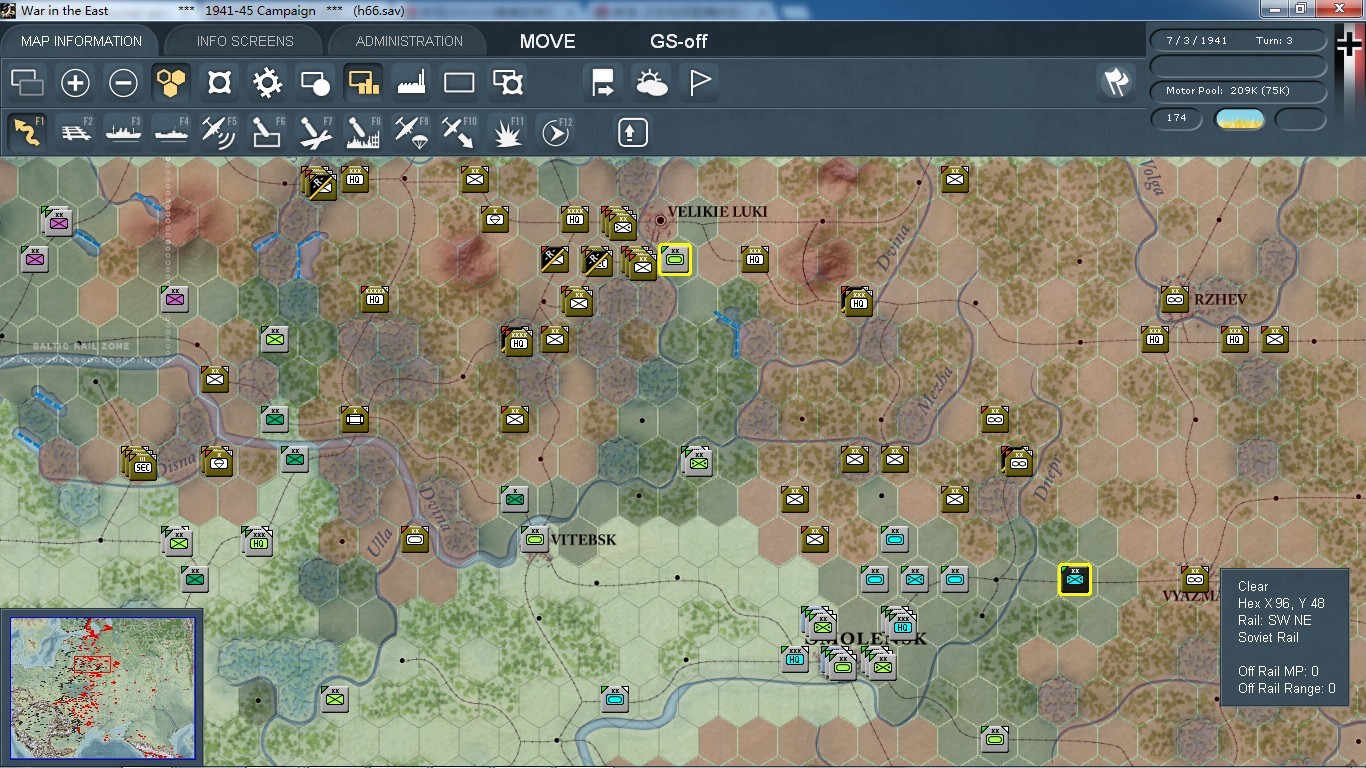Toggle the factory display icon
This screenshot has width=1366, height=768.
pos(411,83)
